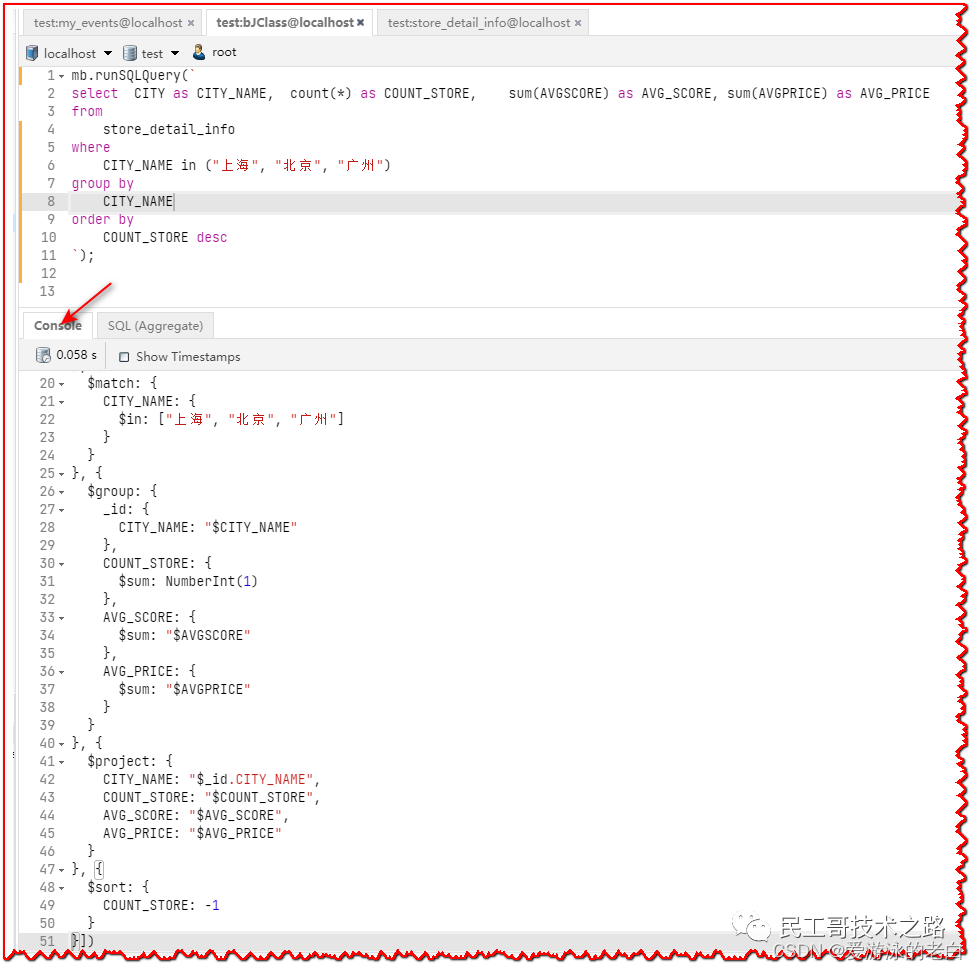Open the test database dropdown
Viewport: 977px width, 970px height.
pos(175,53)
